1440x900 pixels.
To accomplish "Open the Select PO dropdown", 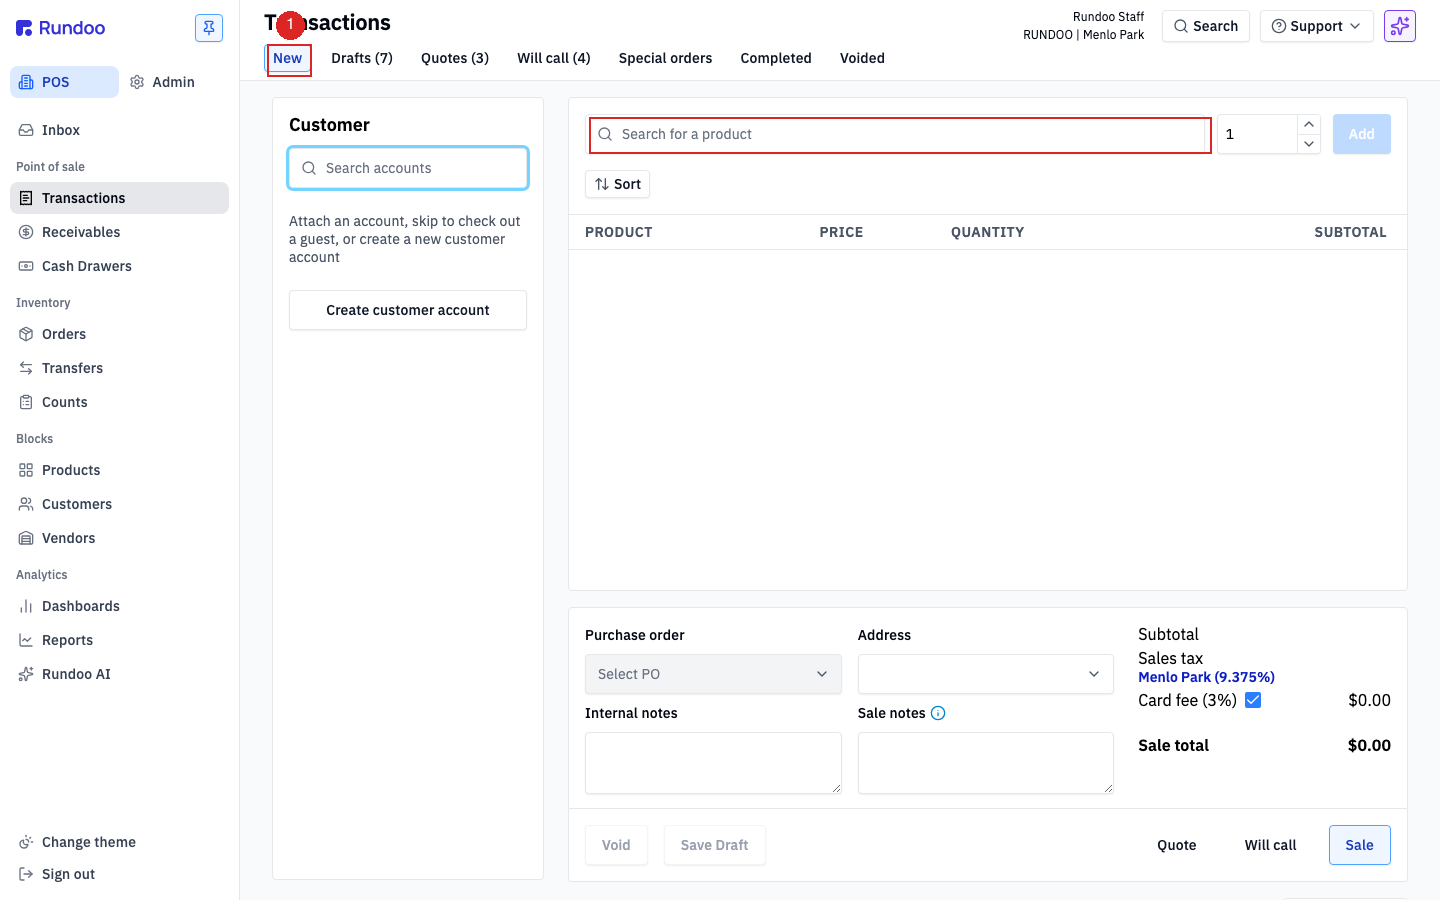I will point(713,674).
